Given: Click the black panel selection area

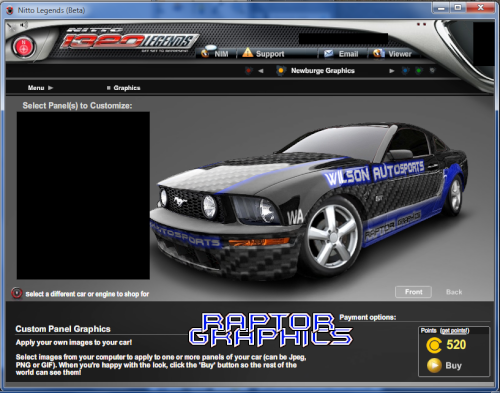Looking at the screenshot, I should pos(83,195).
